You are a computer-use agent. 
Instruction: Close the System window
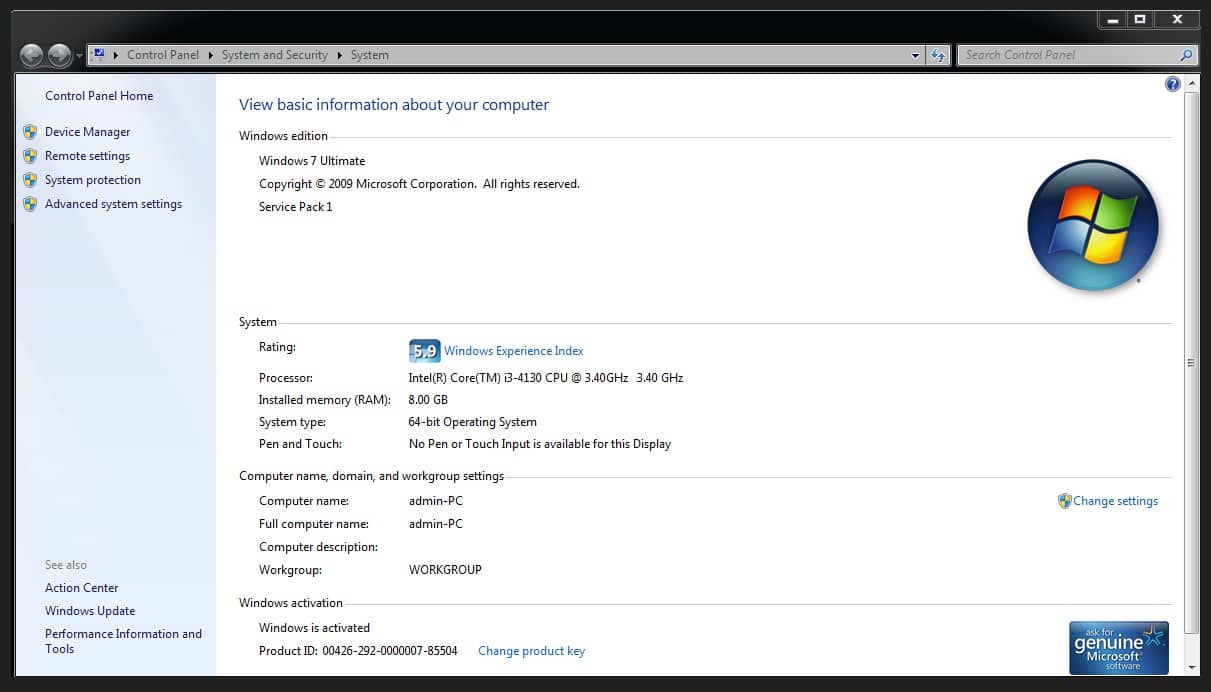[x=1177, y=19]
